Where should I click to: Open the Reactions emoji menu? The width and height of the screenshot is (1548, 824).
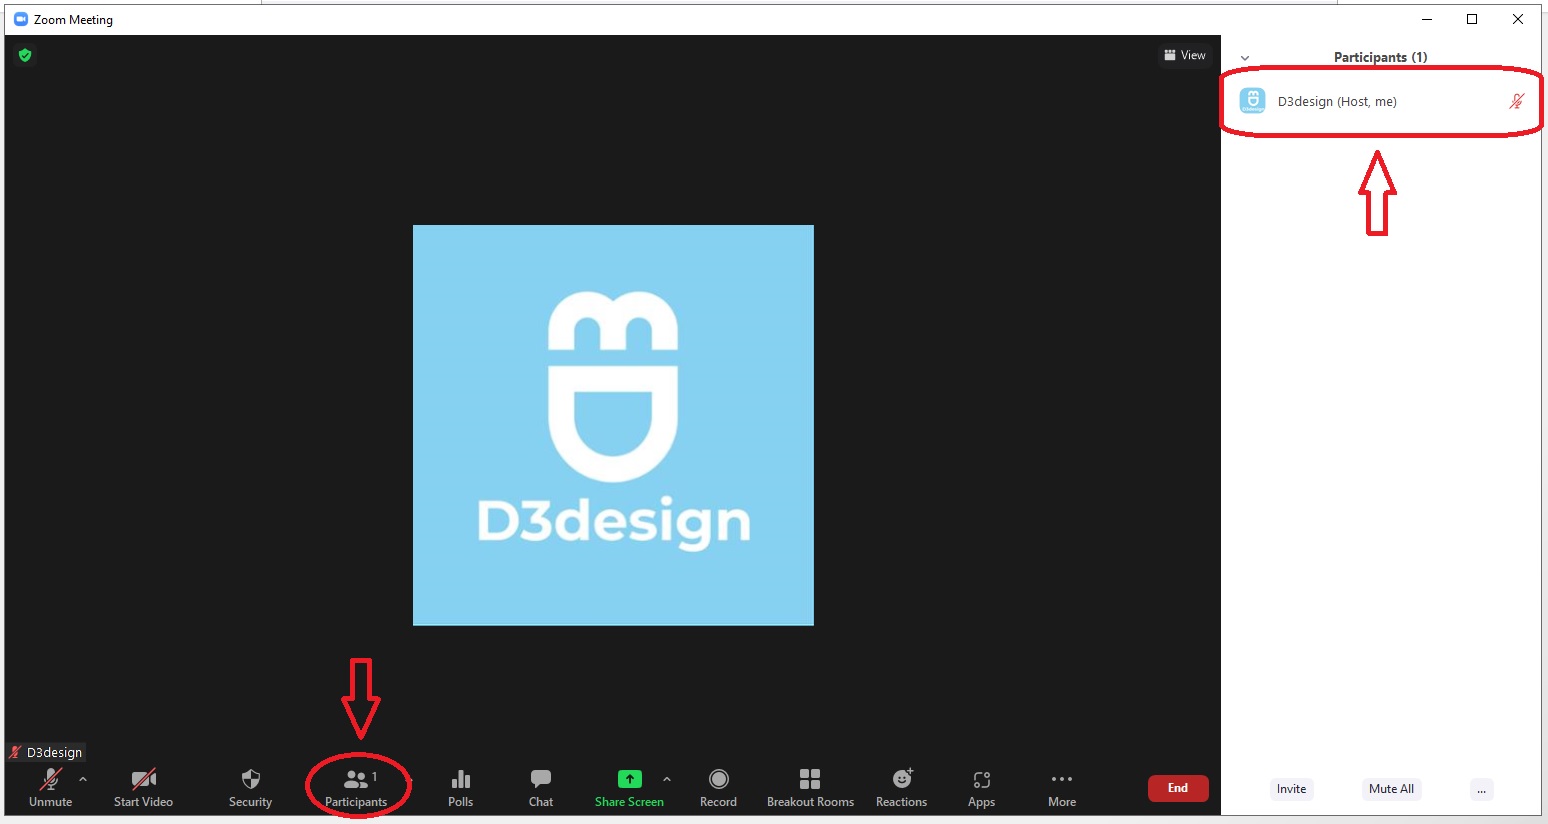[x=902, y=787]
